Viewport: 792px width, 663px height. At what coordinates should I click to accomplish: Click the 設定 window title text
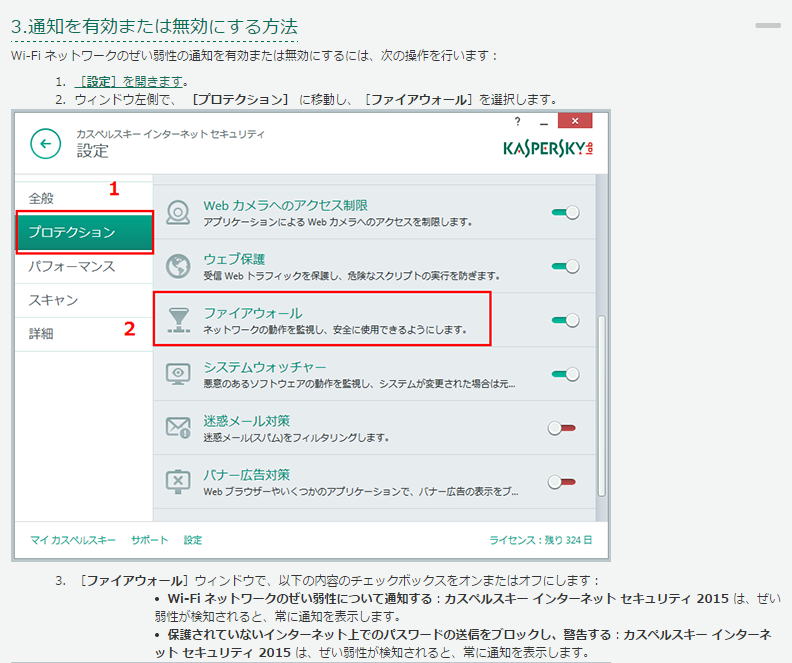[92, 150]
